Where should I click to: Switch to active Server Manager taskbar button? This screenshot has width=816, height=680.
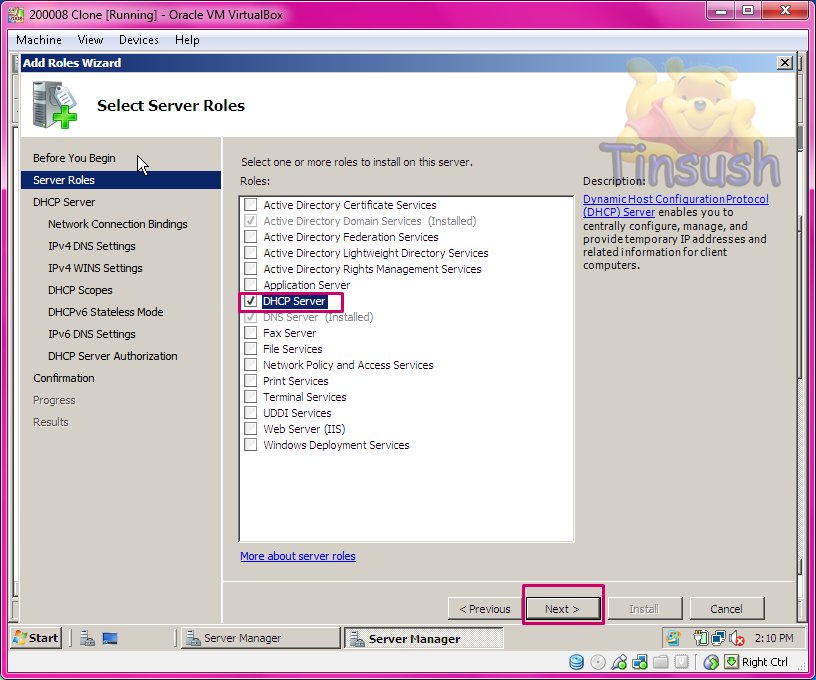[424, 638]
